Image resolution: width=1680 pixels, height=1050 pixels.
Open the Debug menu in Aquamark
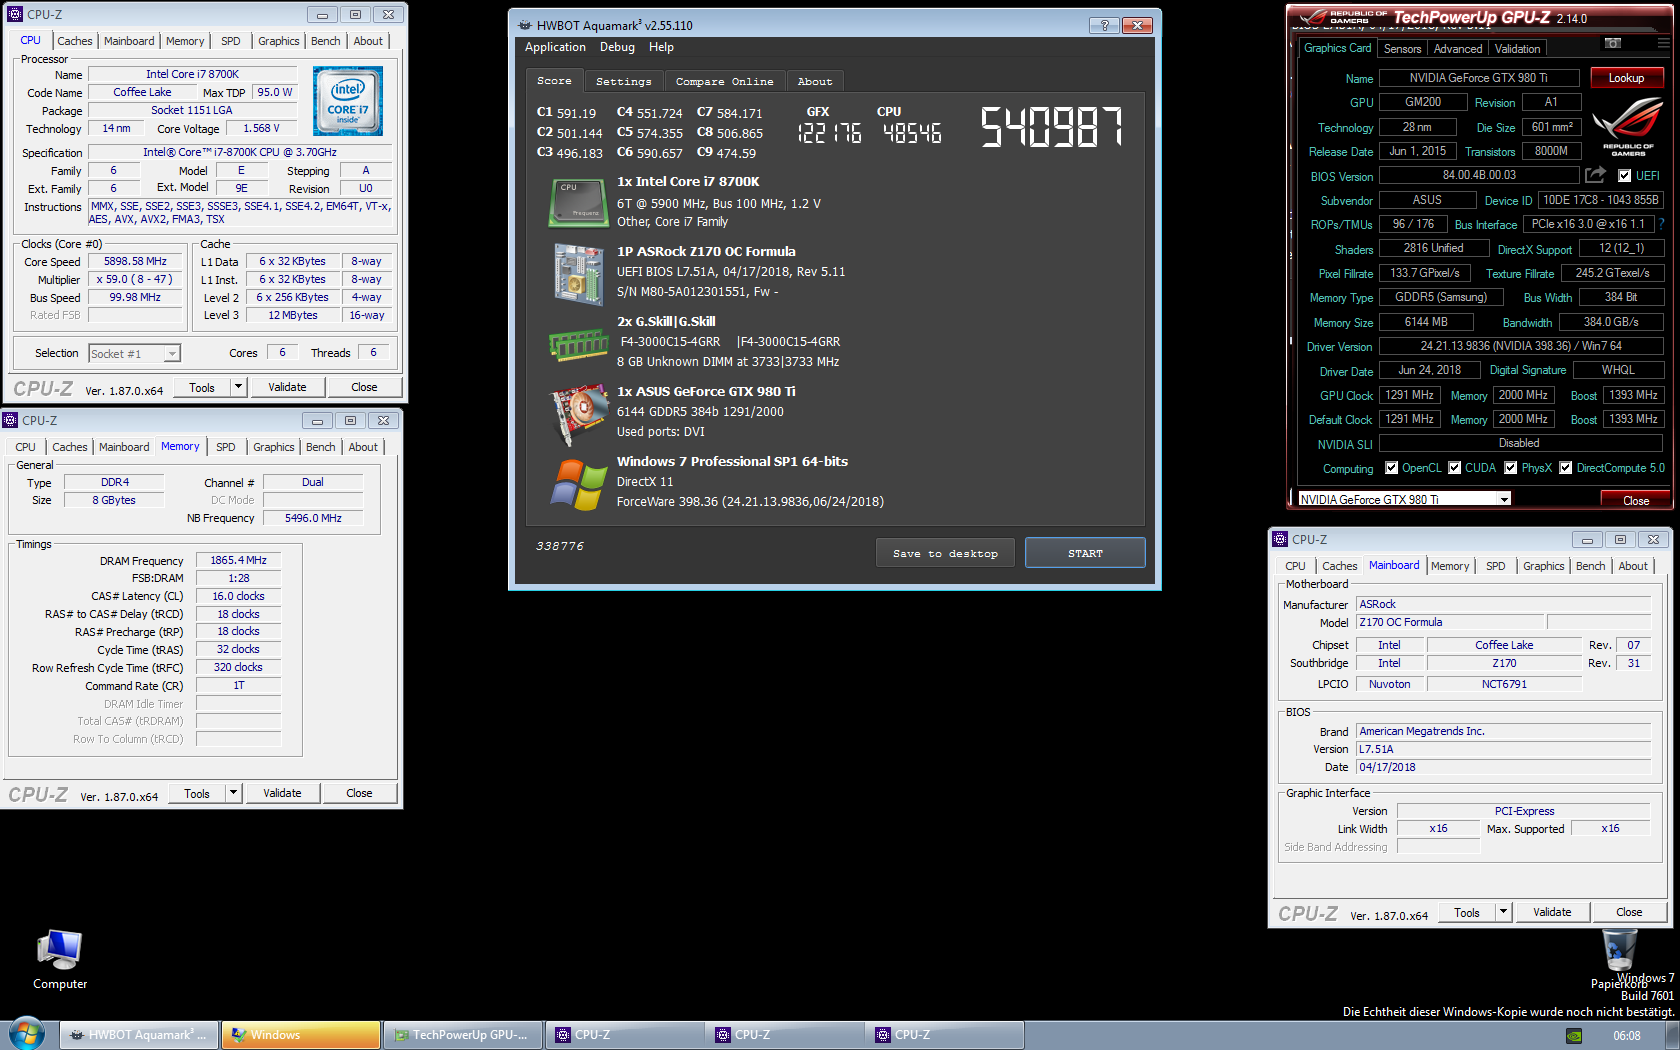click(617, 47)
